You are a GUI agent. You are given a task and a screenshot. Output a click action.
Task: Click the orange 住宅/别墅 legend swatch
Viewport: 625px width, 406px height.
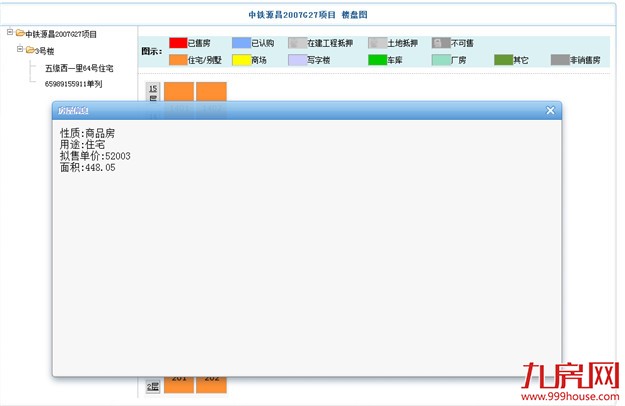coord(178,60)
